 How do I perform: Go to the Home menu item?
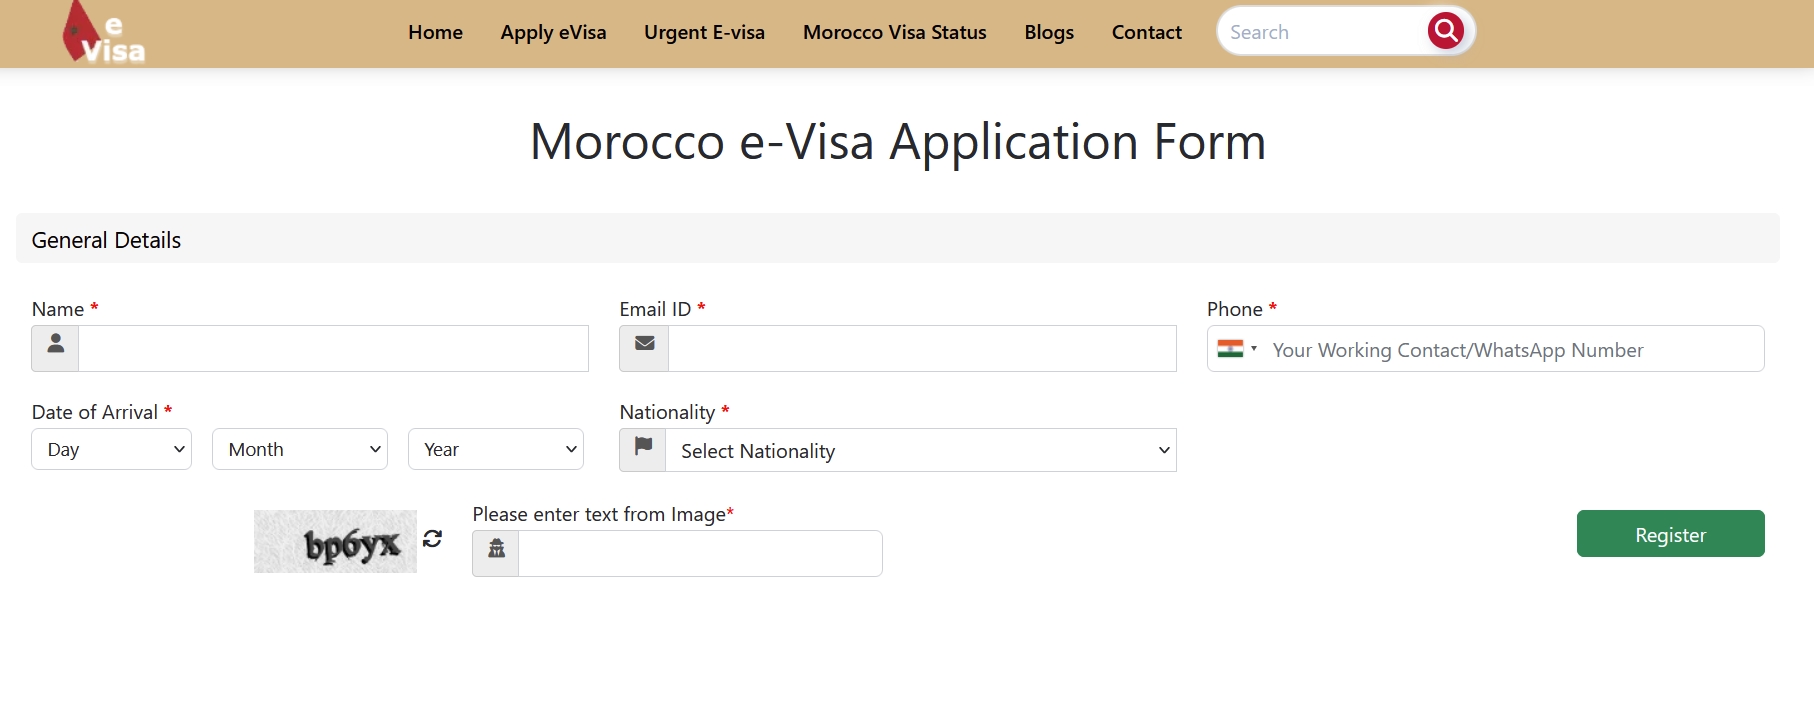435,32
